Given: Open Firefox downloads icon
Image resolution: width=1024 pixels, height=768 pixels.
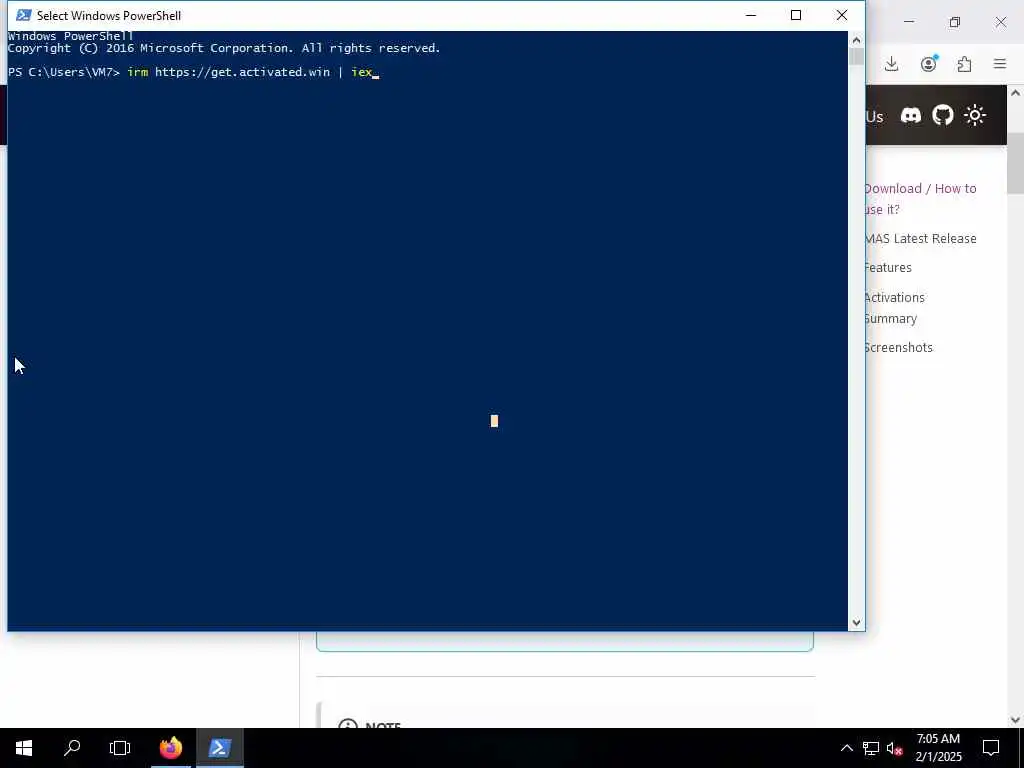Looking at the screenshot, I should pyautogui.click(x=891, y=64).
